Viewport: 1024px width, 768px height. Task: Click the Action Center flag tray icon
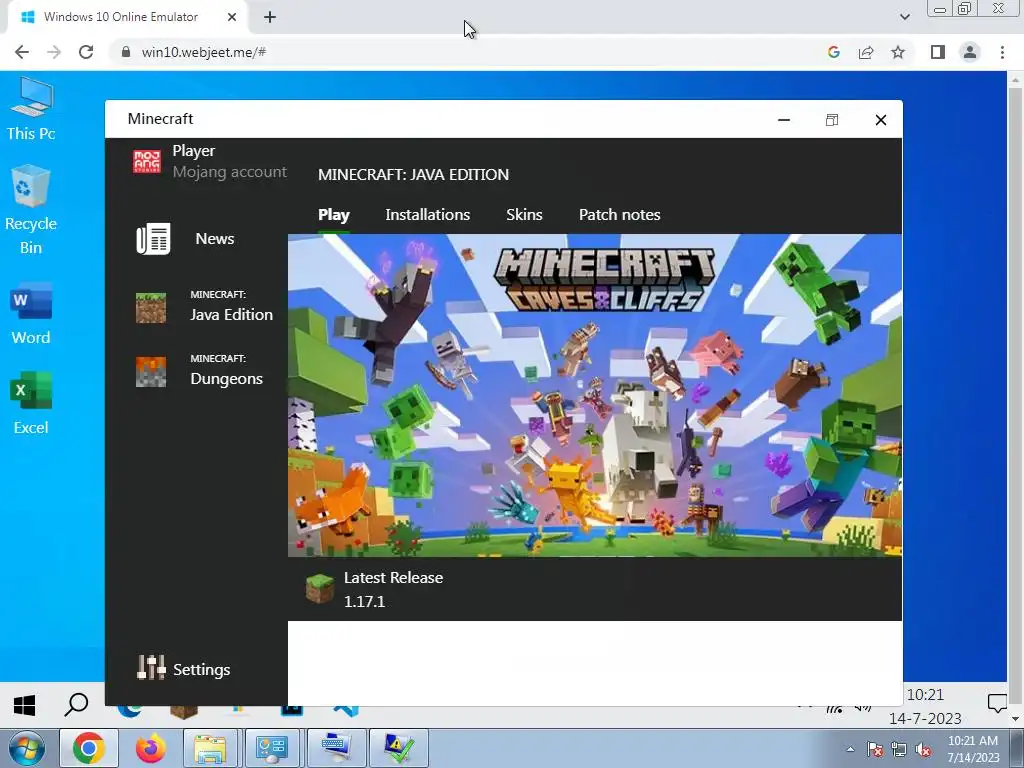(x=874, y=750)
